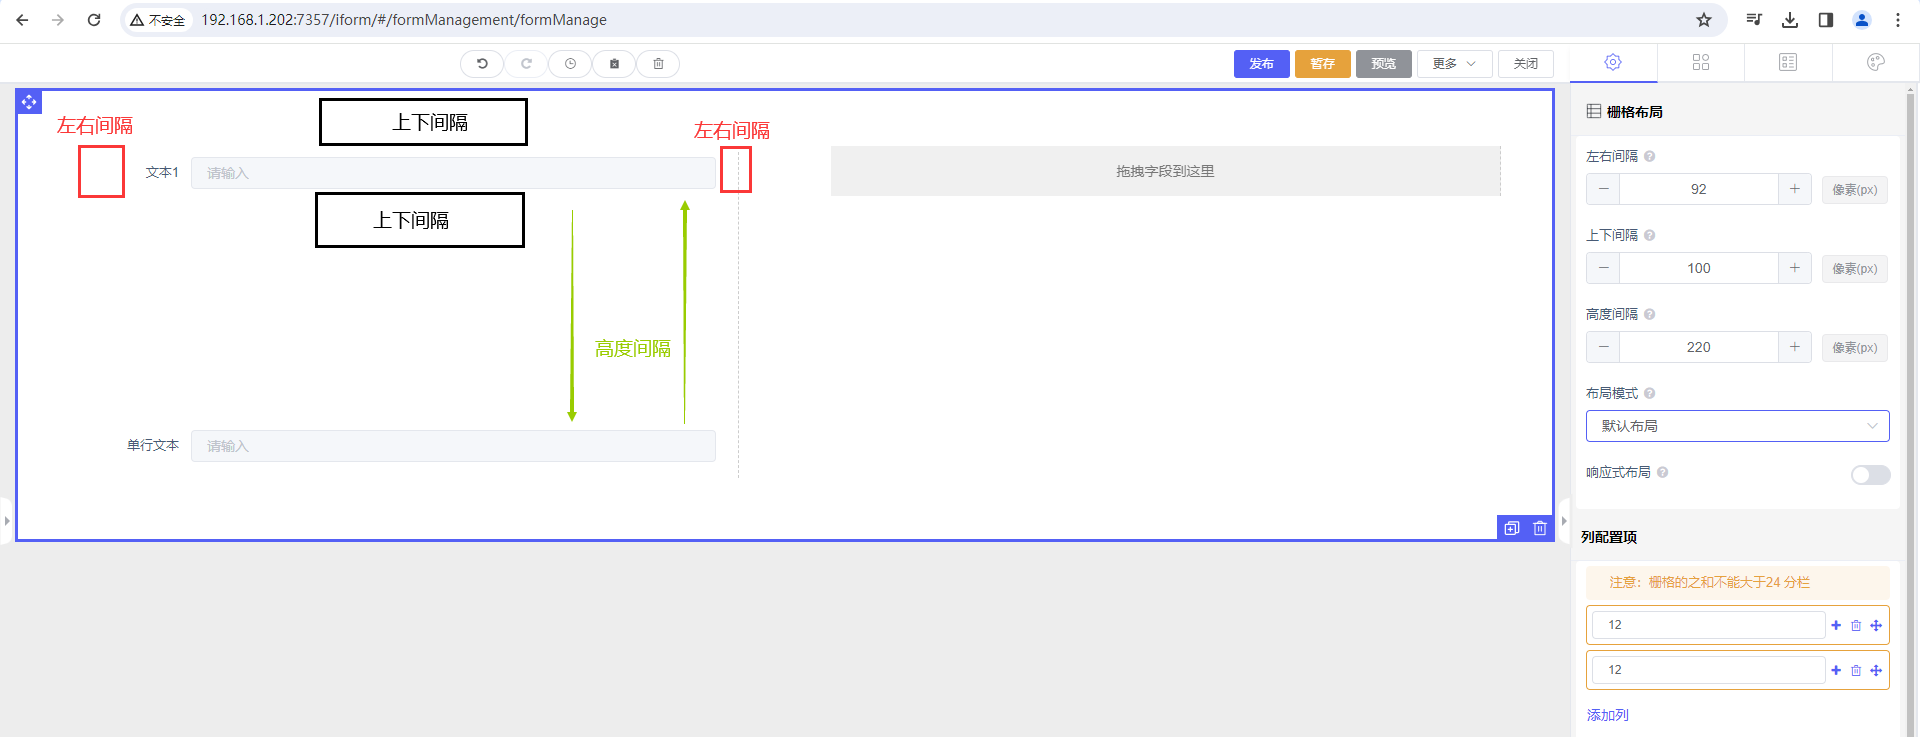This screenshot has width=1920, height=737.
Task: Click the 发布 publish button
Action: [x=1261, y=64]
